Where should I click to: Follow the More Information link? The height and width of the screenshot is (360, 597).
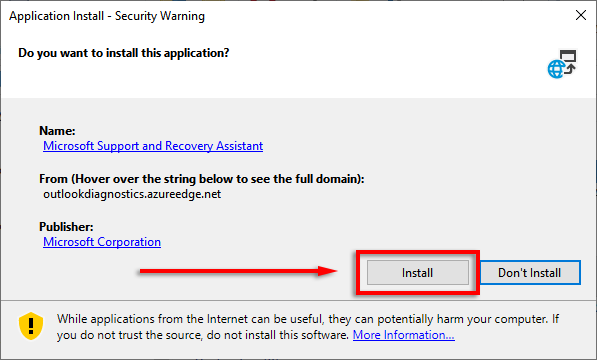tap(404, 335)
